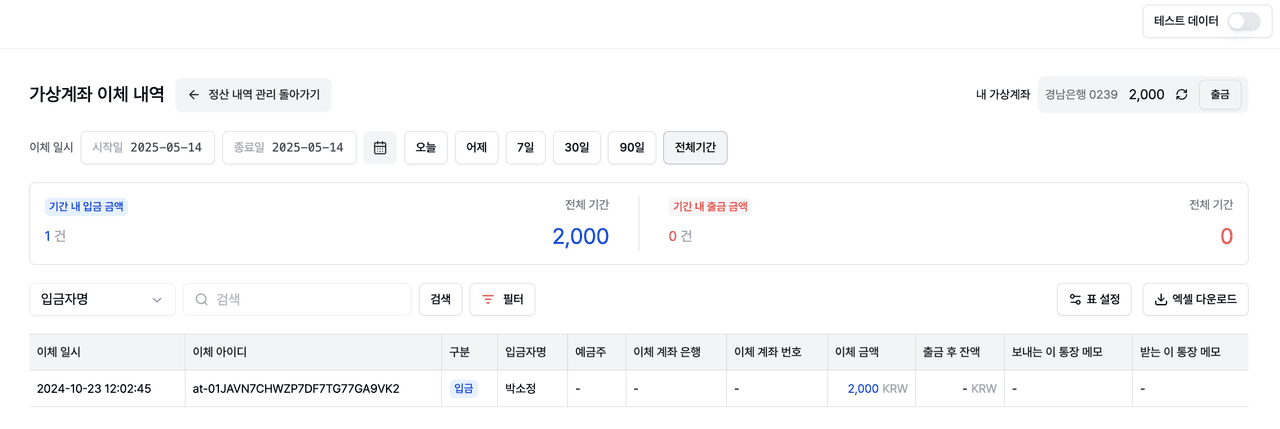This screenshot has width=1280, height=429.
Task: Select the 7일 period option
Action: point(525,148)
